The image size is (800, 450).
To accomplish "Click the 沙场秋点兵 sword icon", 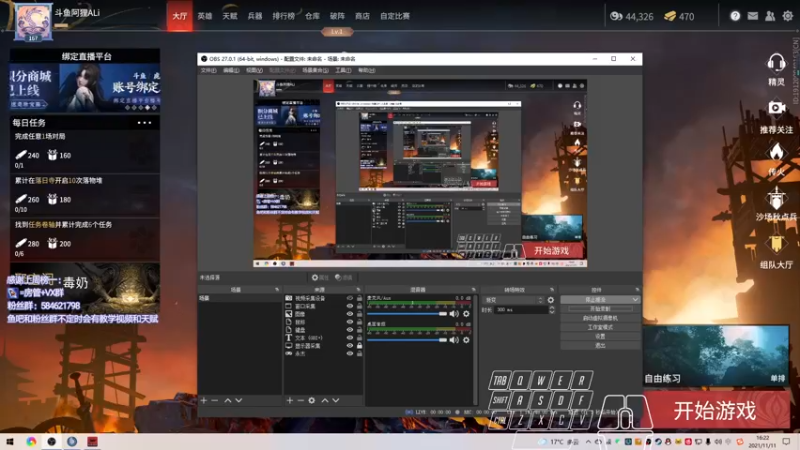I will (776, 198).
